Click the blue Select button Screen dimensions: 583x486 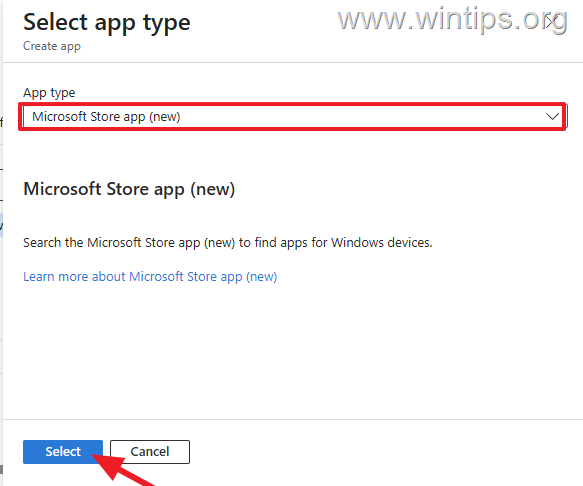[x=63, y=452]
